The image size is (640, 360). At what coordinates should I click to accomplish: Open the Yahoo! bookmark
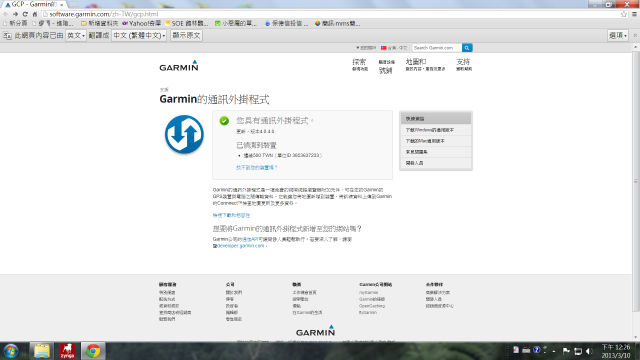coord(142,24)
